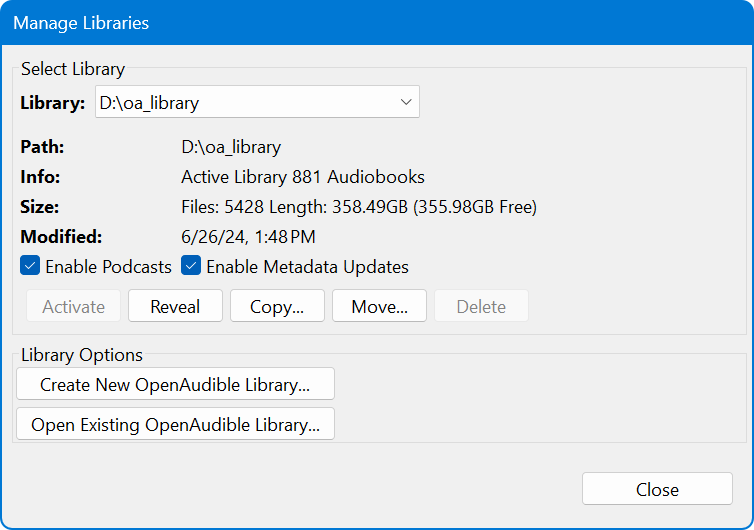
Task: Click the 'Select Library' group heading
Action: coord(73,69)
